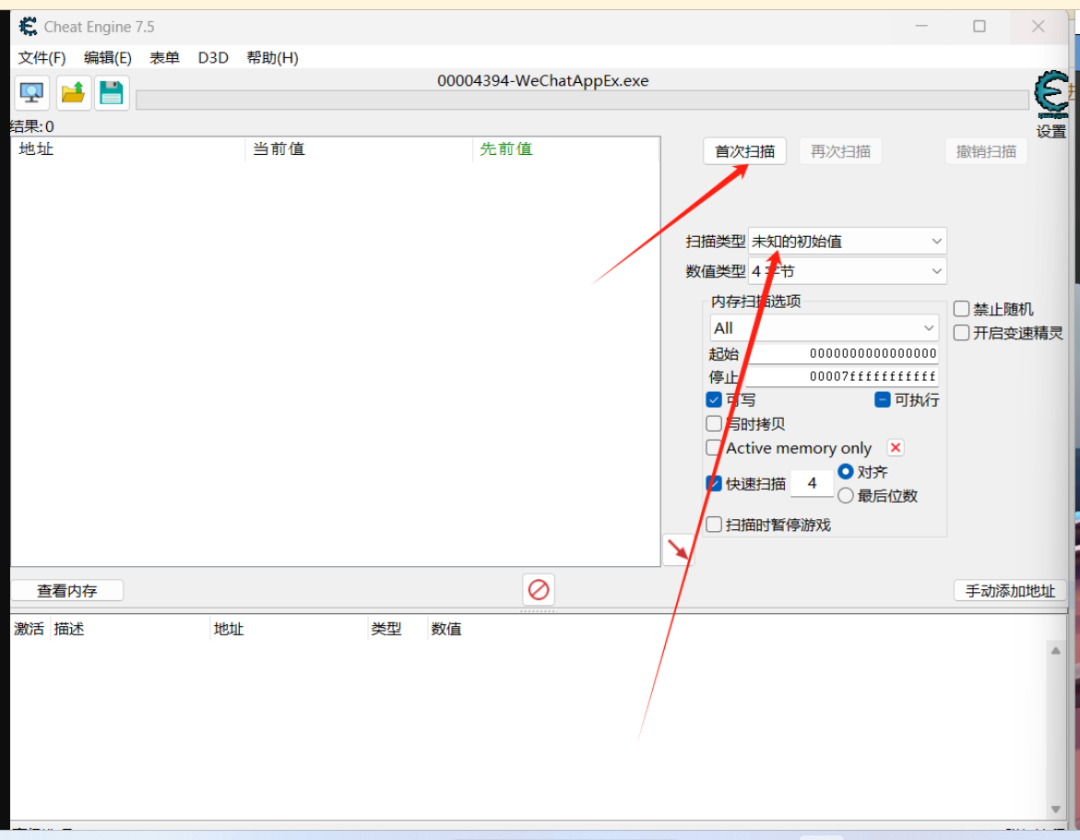Screen dimensions: 1080x840
Task: Toggle the 可写 writable checkbox
Action: pos(714,400)
